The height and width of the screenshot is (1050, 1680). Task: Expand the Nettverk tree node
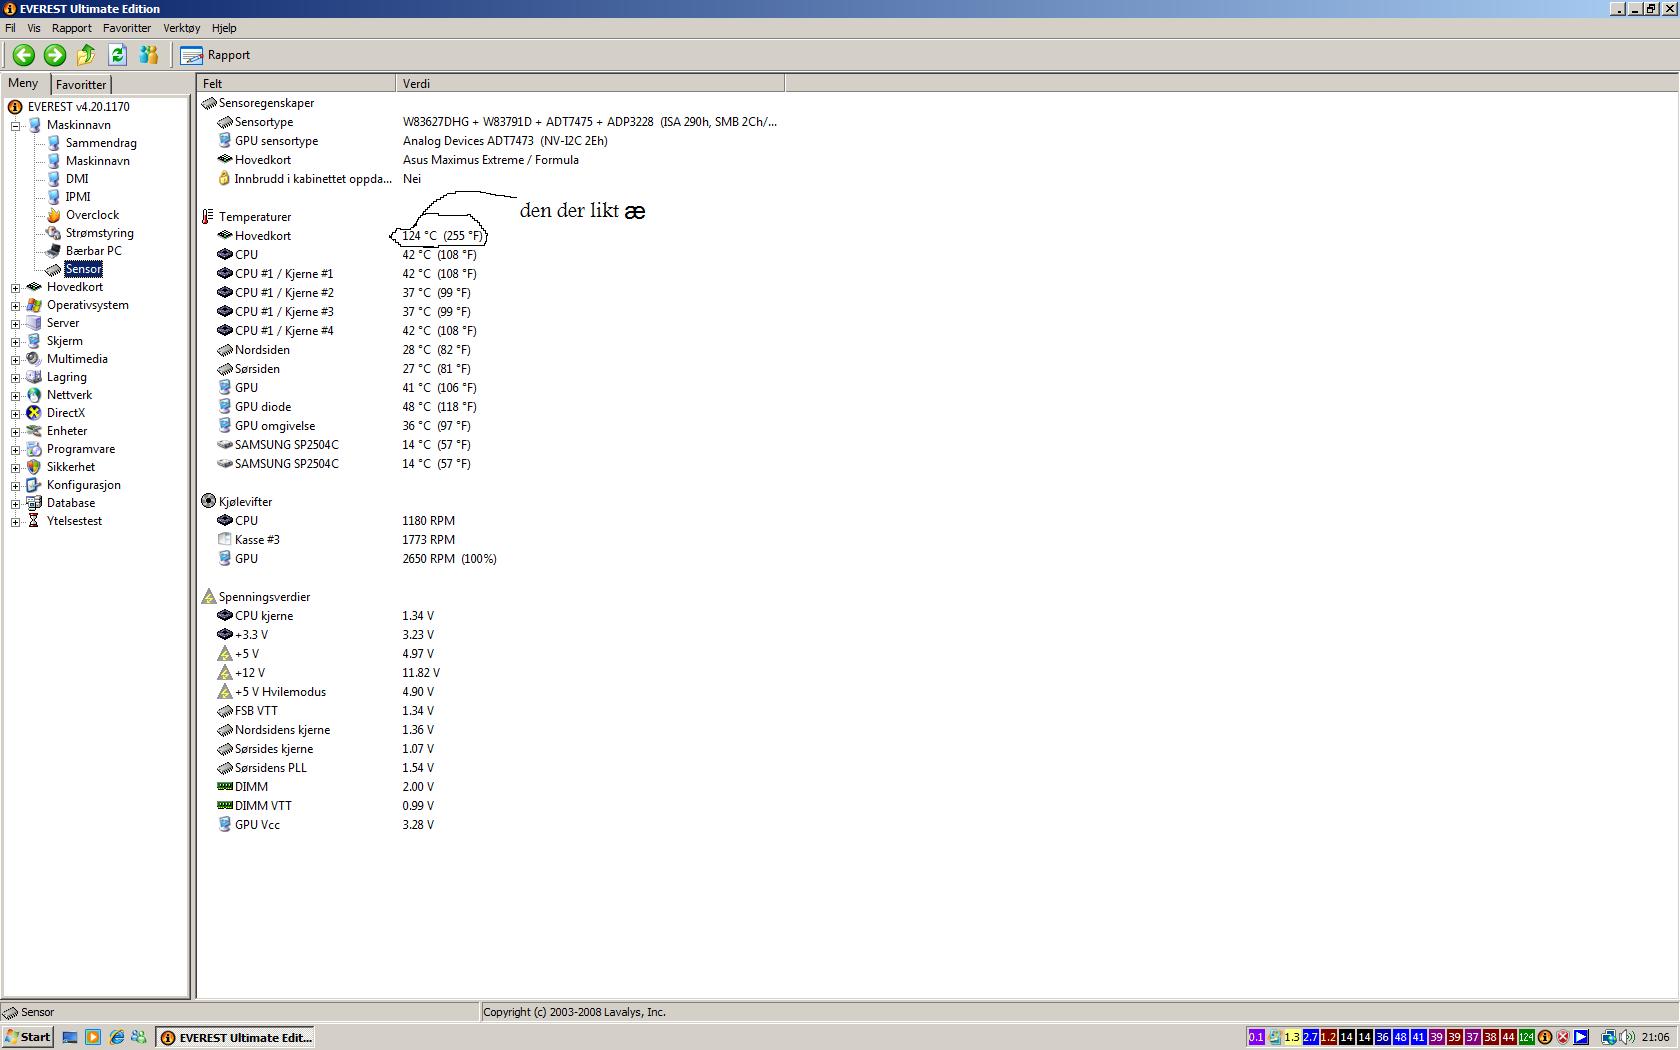click(16, 396)
